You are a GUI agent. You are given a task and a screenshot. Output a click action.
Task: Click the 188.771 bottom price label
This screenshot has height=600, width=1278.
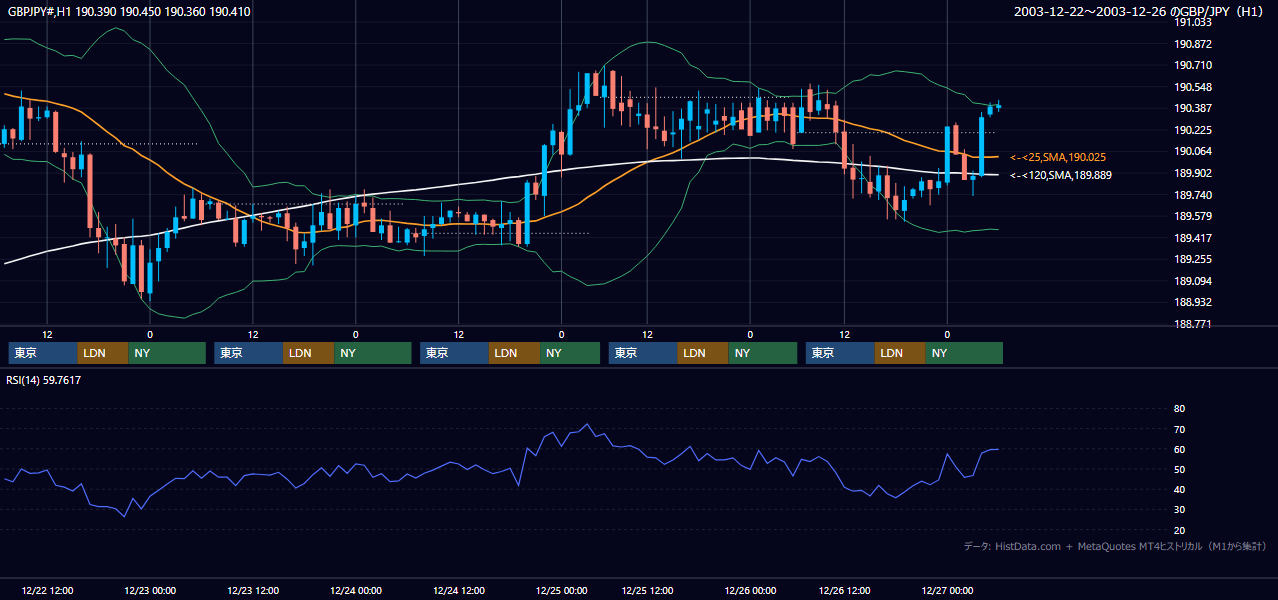pyautogui.click(x=1193, y=324)
